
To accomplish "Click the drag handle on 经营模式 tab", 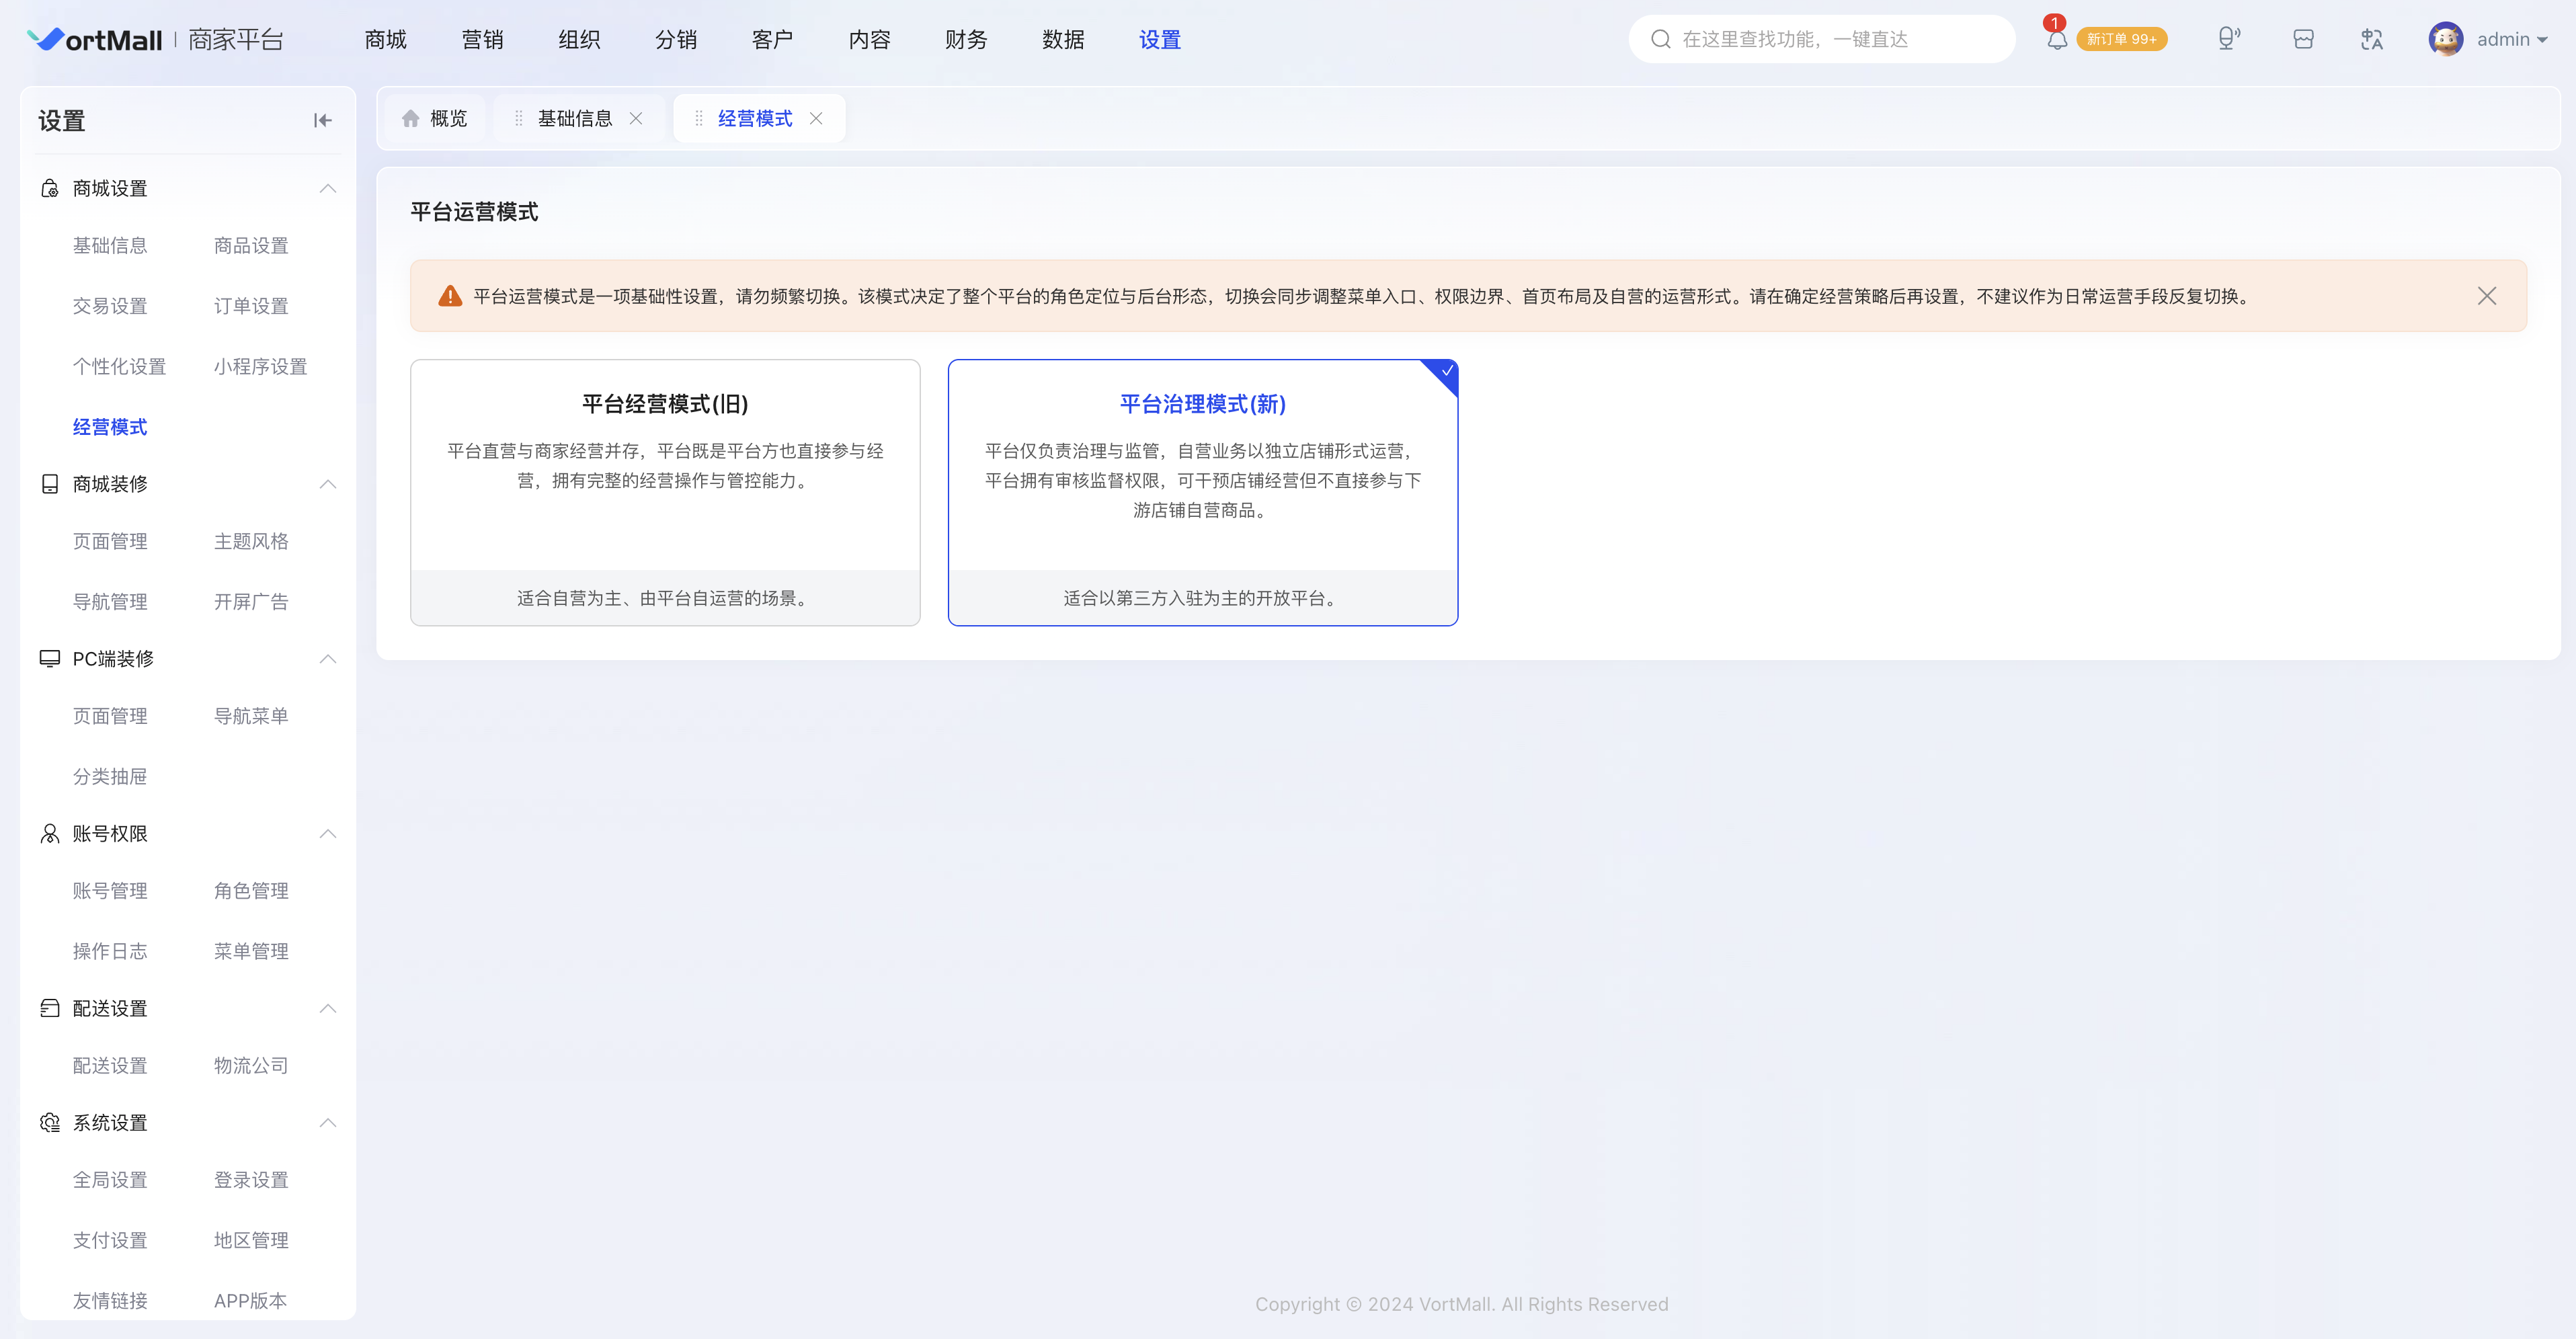I will click(x=698, y=118).
